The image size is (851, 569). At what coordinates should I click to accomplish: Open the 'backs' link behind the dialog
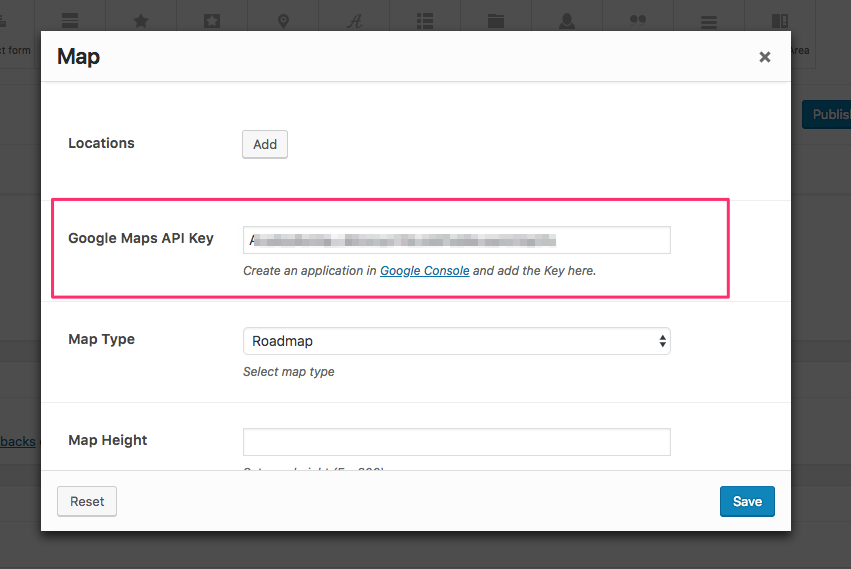pos(18,441)
